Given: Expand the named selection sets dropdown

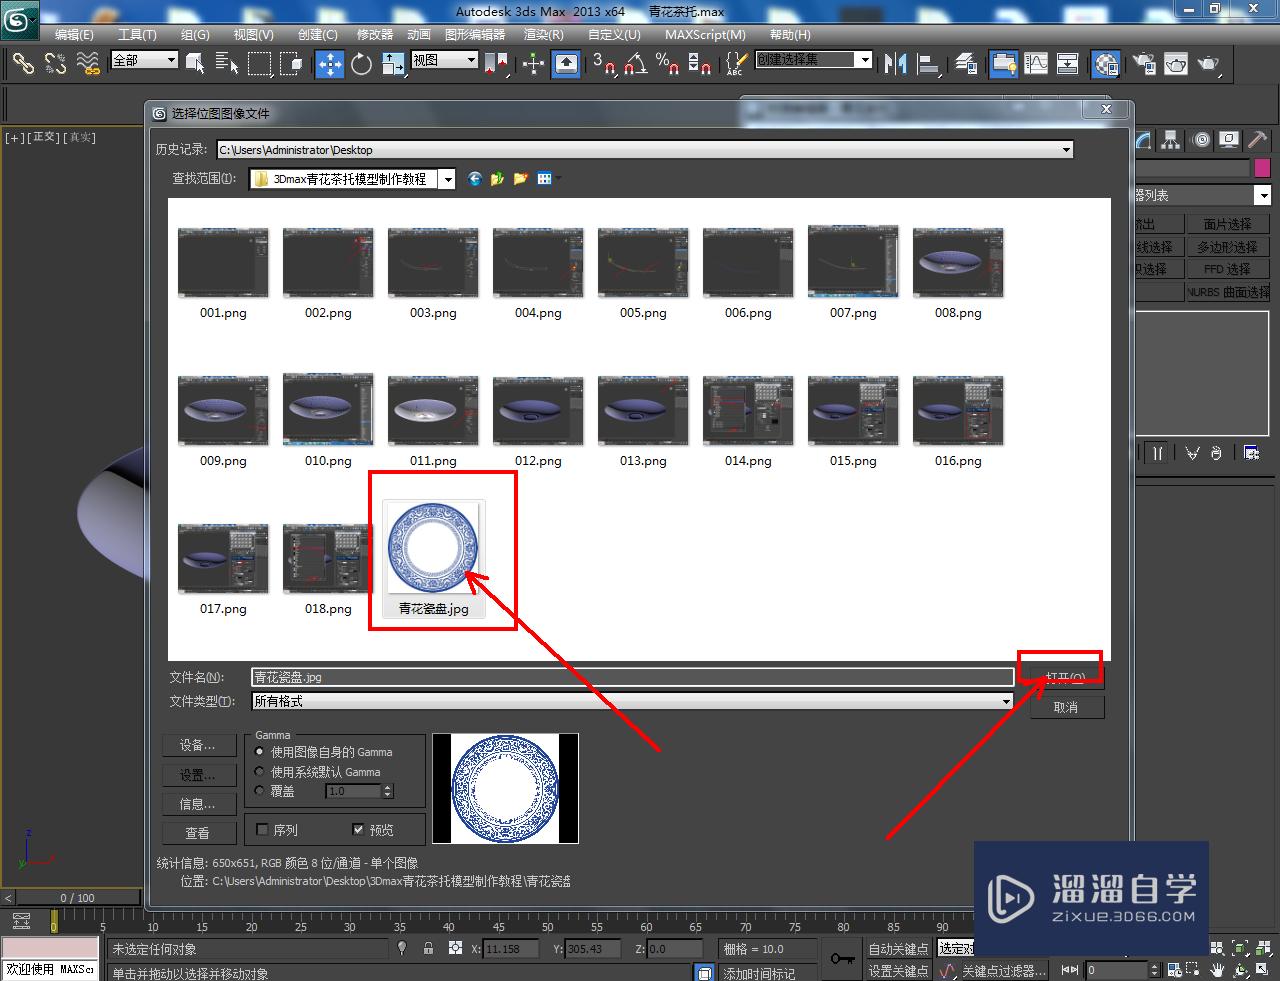Looking at the screenshot, I should pos(865,60).
